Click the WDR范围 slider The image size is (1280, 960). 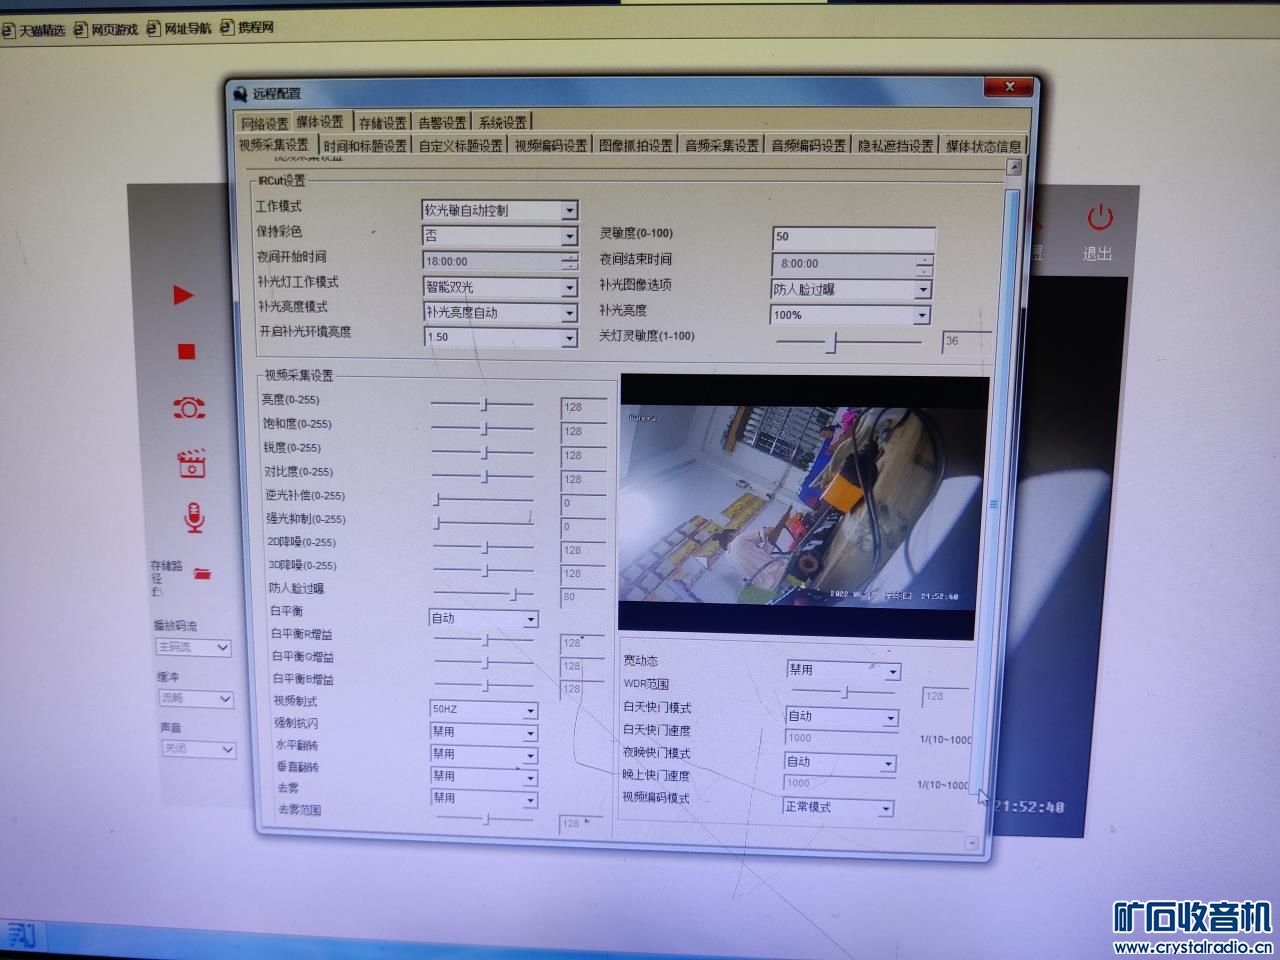point(843,692)
